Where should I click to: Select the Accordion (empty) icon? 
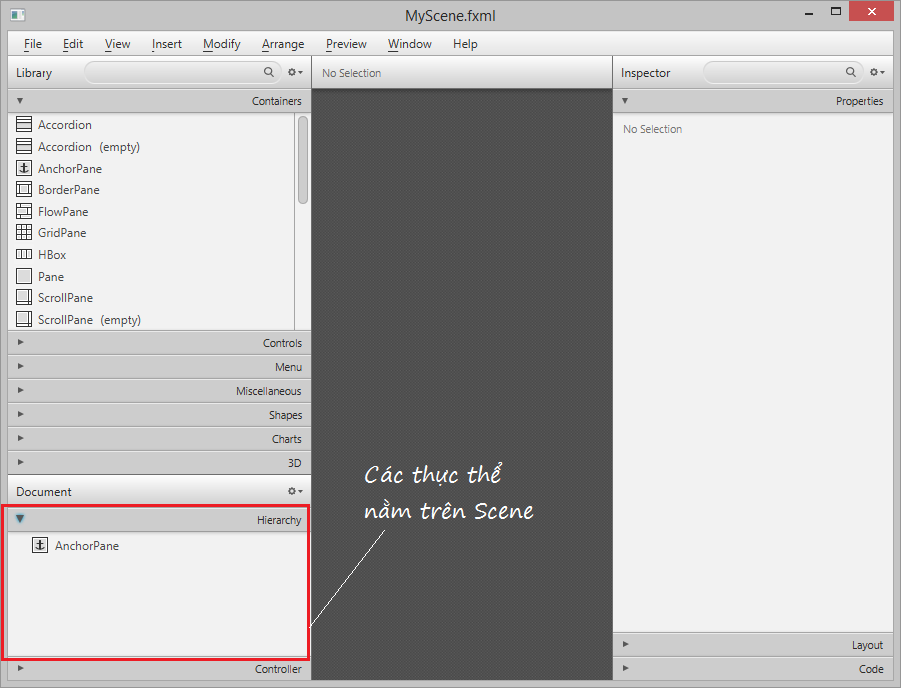(24, 146)
